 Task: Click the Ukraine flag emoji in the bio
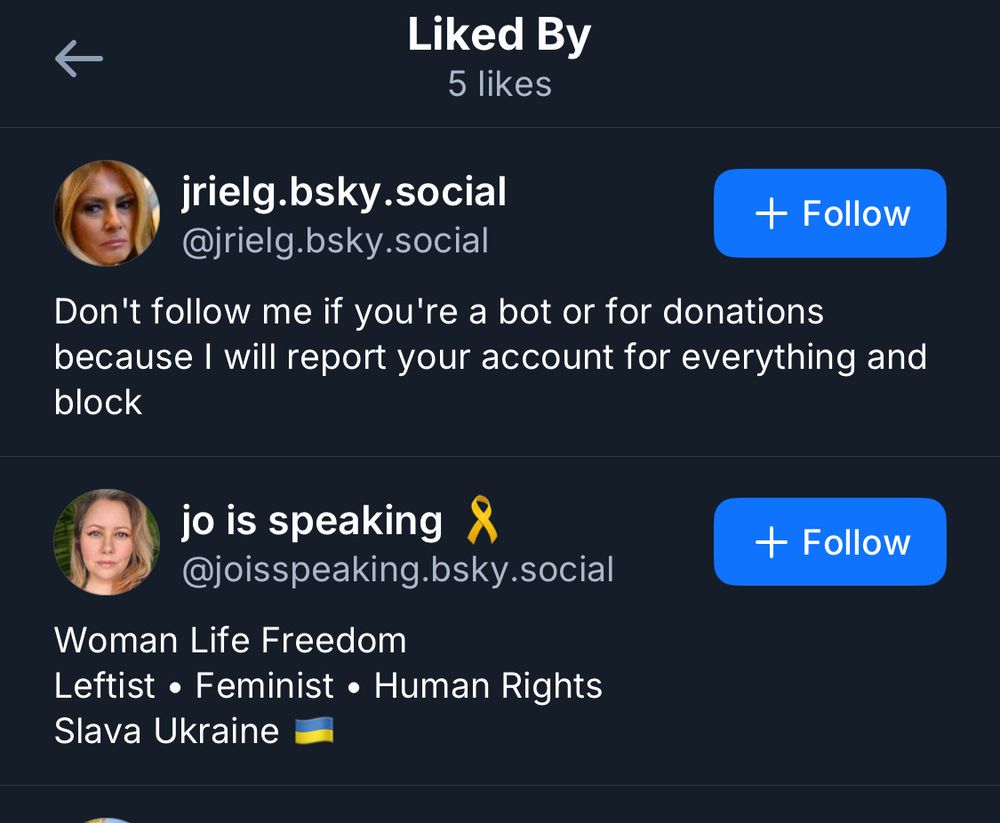pyautogui.click(x=314, y=731)
